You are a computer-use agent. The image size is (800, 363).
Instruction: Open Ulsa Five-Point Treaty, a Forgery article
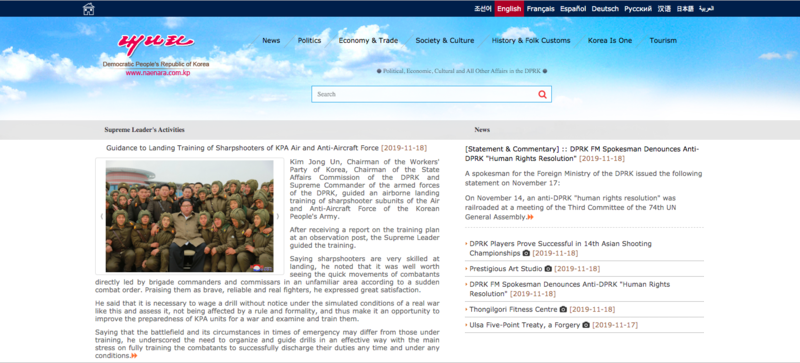524,325
